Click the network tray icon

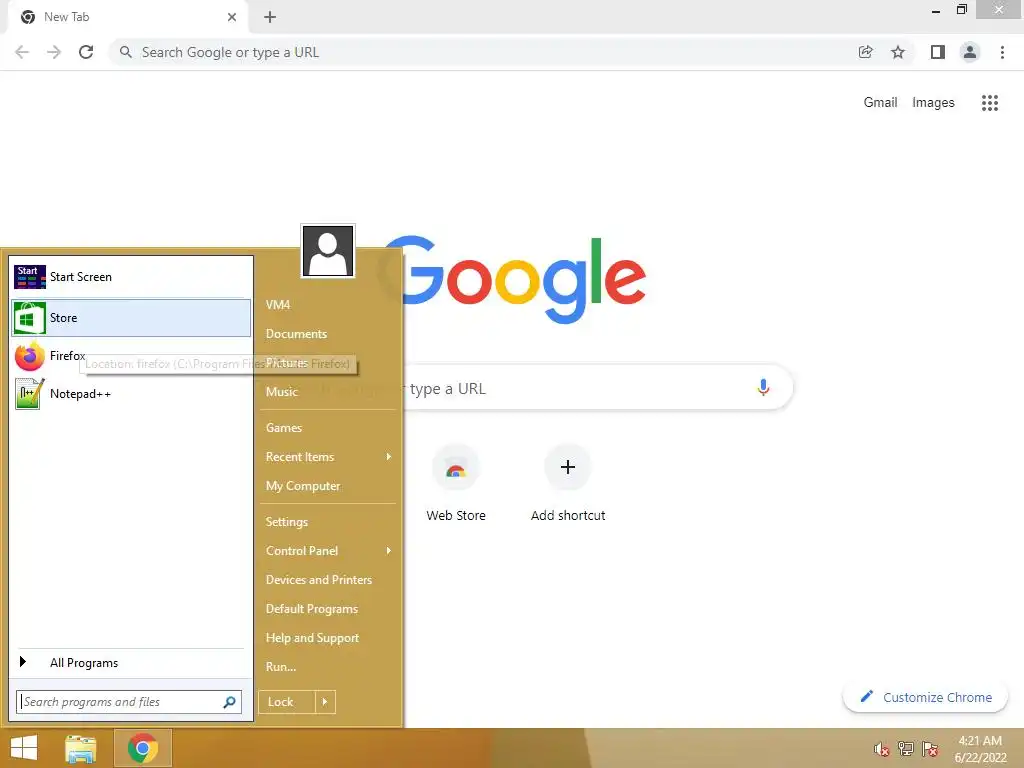coord(906,749)
